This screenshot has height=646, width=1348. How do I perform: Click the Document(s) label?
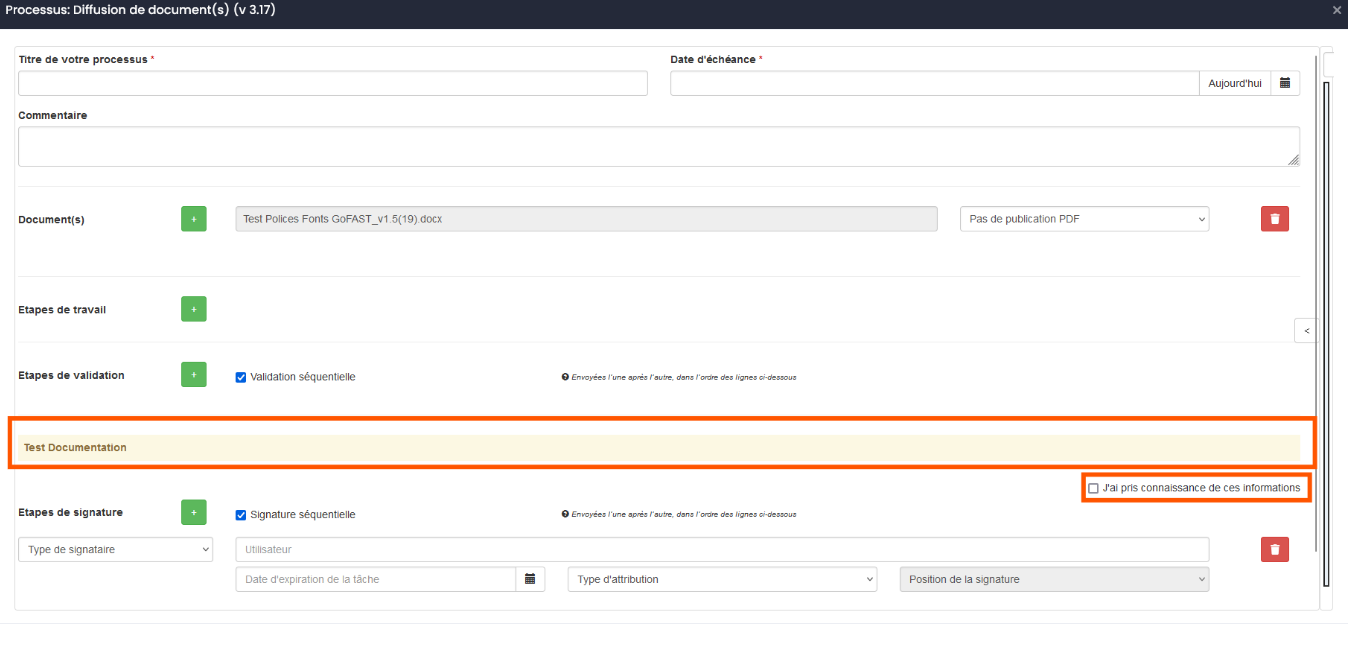(51, 219)
